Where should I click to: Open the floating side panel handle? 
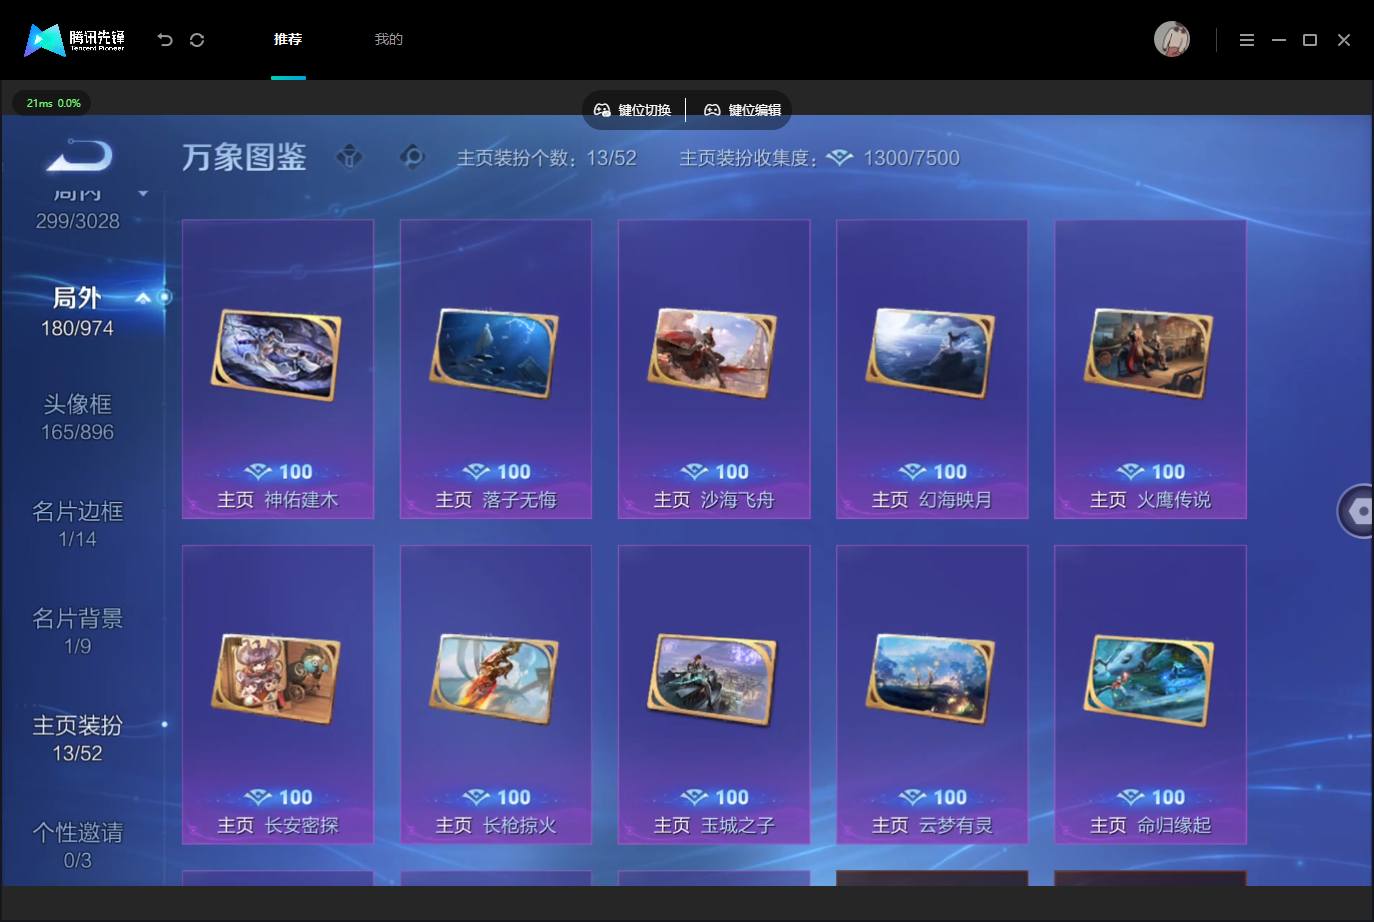[x=1356, y=511]
